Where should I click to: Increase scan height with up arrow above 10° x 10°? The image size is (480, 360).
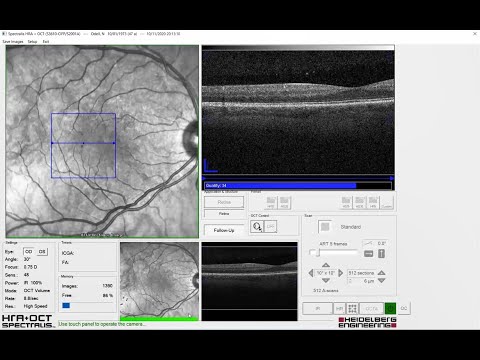tap(326, 265)
